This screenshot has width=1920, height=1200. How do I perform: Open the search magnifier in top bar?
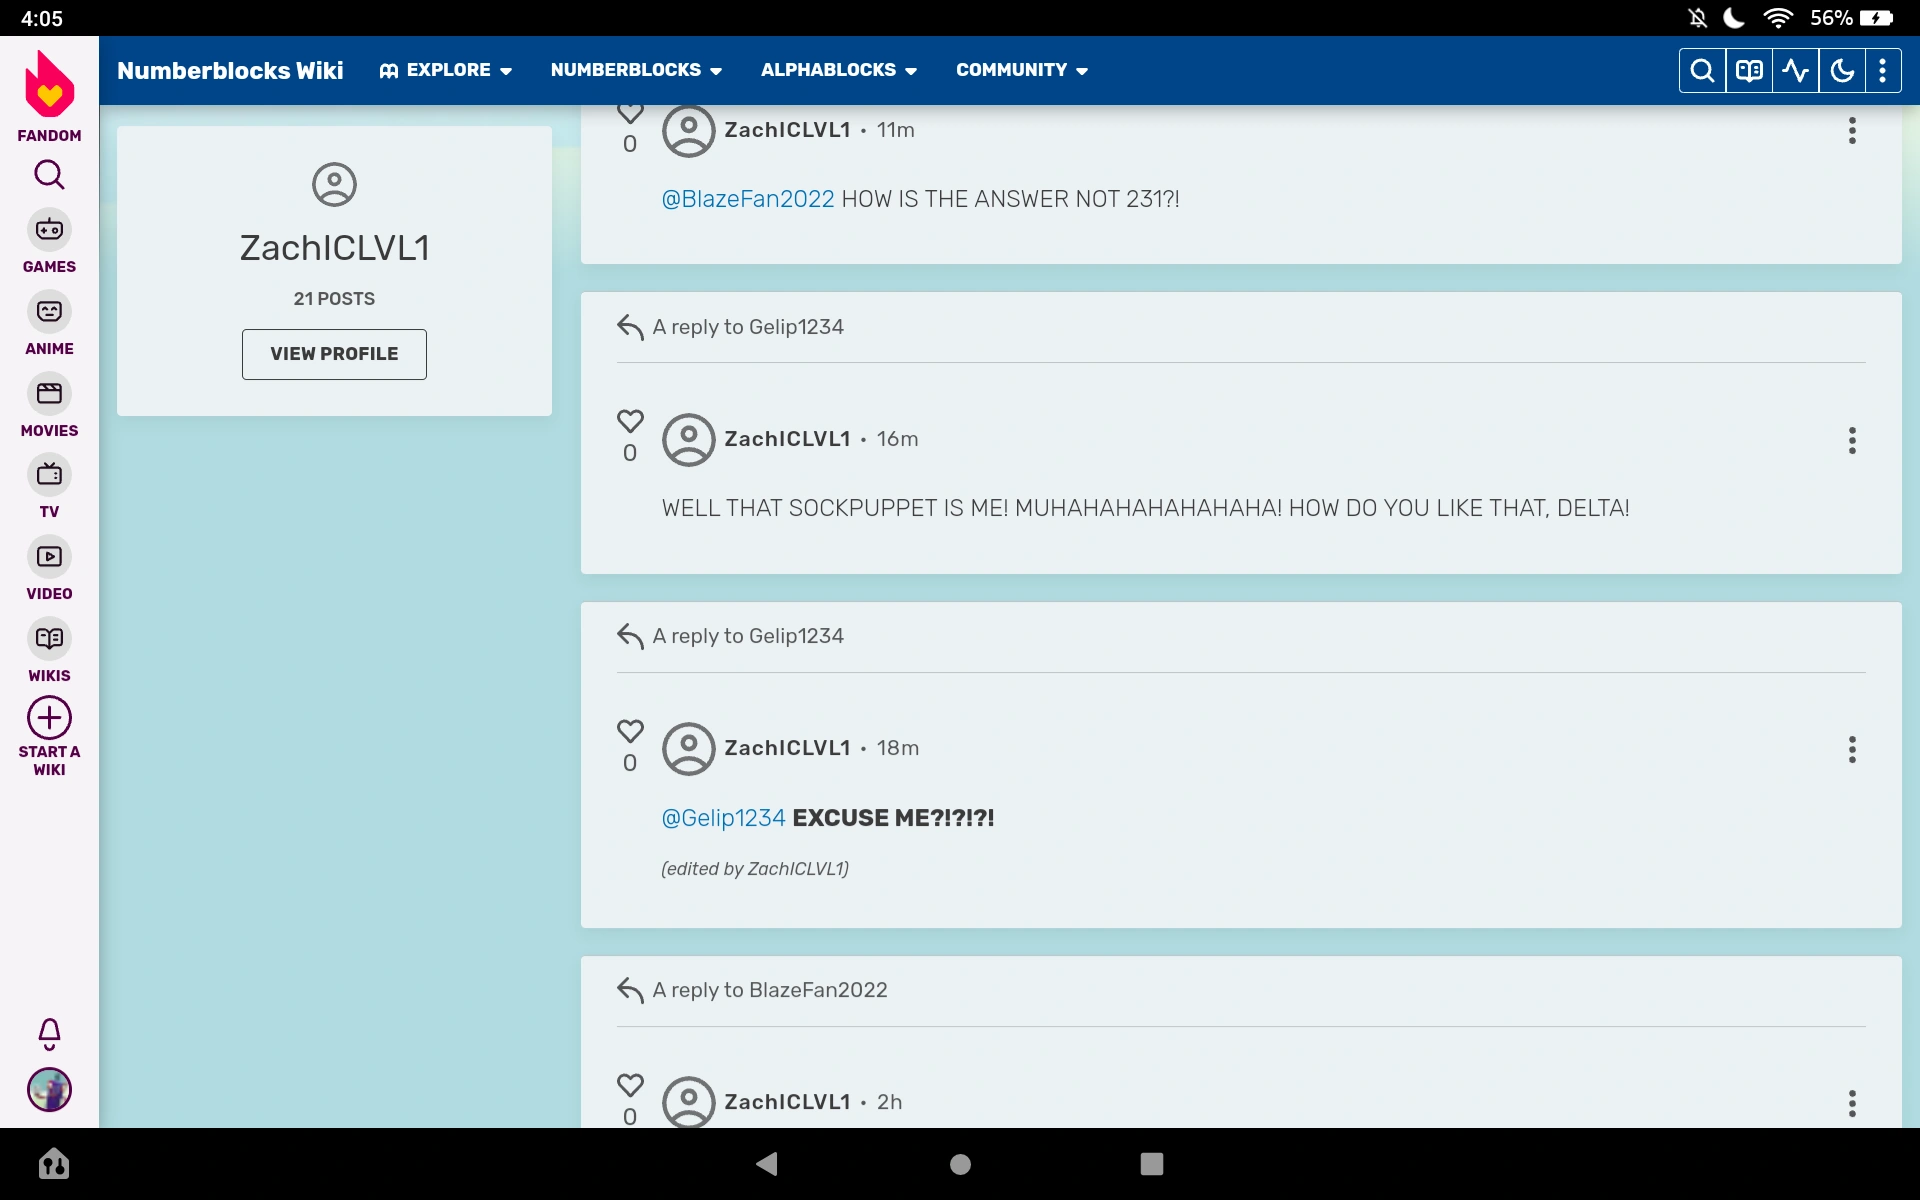1701,70
